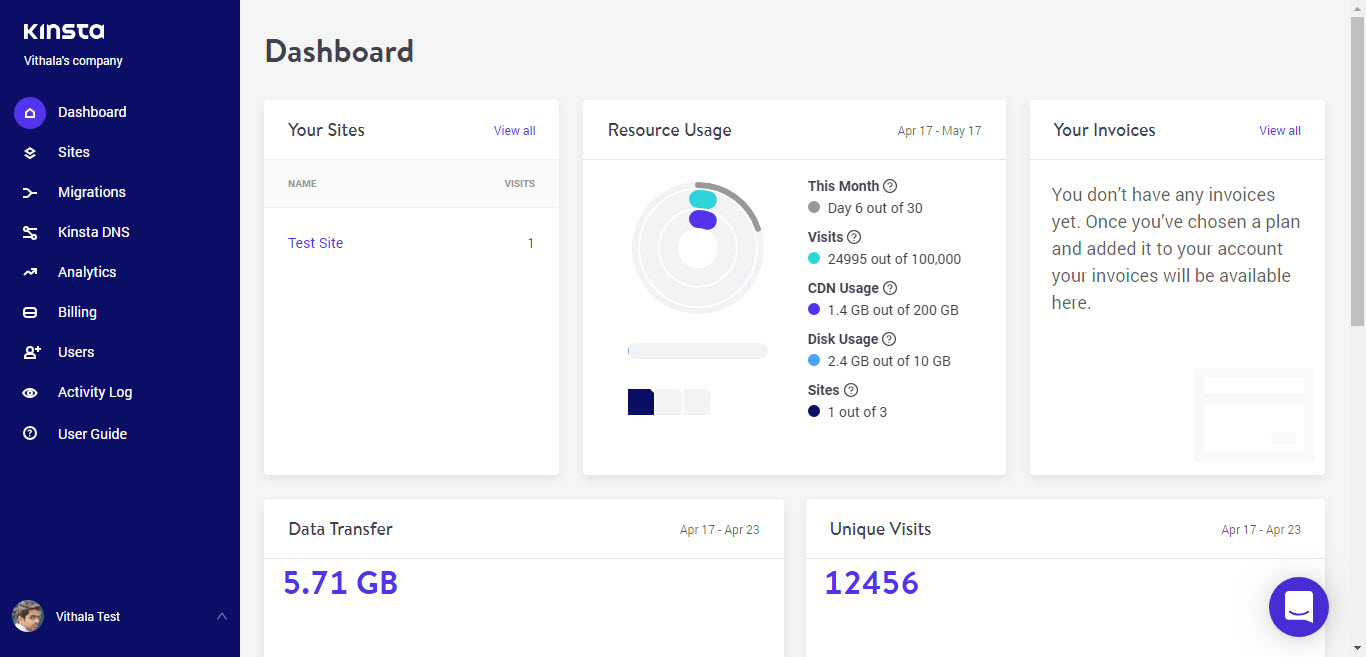Click the Kinsta DNS icon
The width and height of the screenshot is (1366, 657).
[30, 233]
